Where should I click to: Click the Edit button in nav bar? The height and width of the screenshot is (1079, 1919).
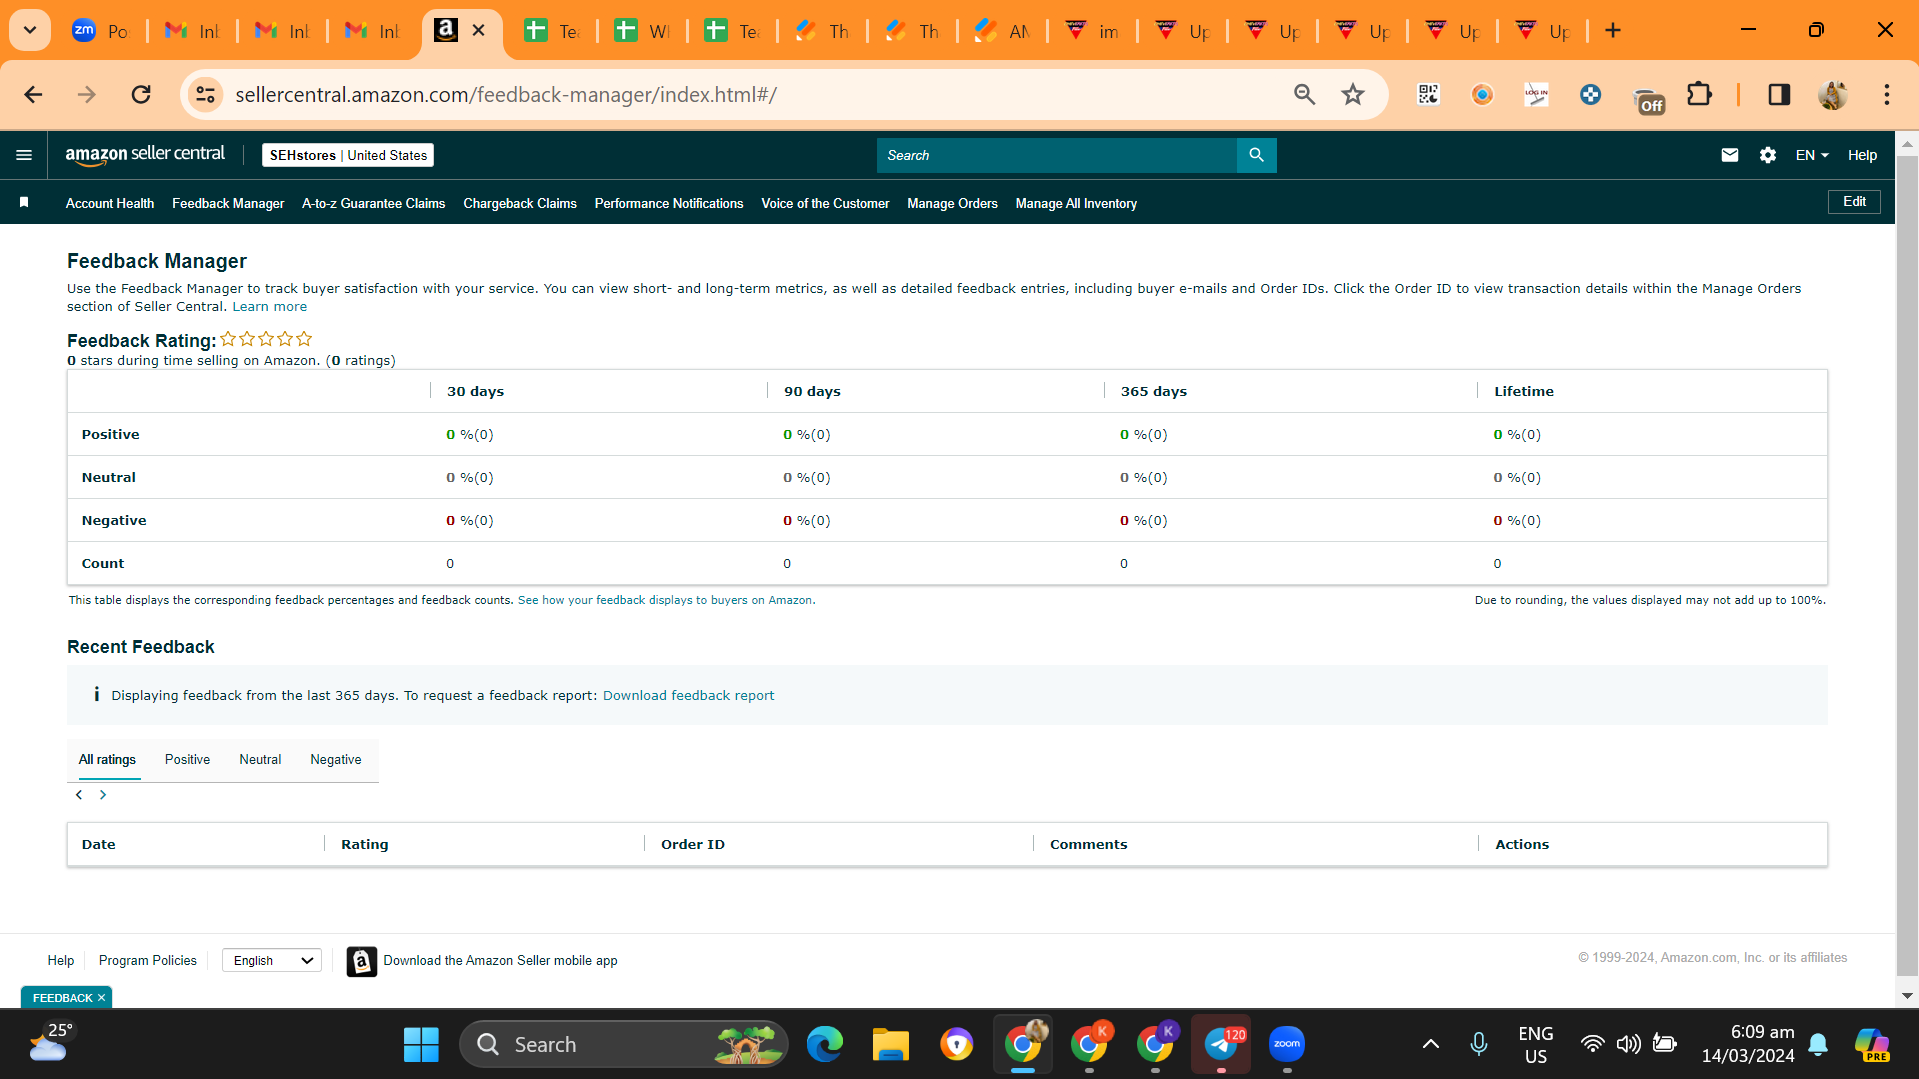point(1854,202)
